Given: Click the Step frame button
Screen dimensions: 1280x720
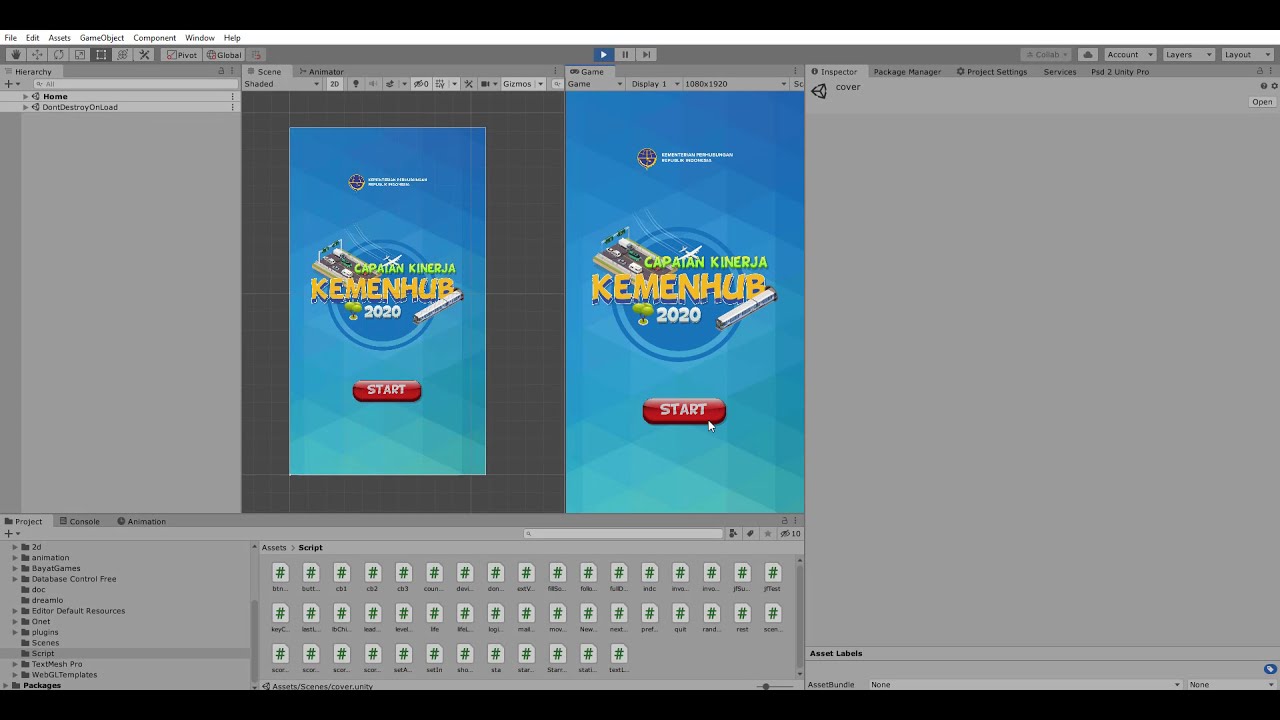Looking at the screenshot, I should [x=646, y=55].
